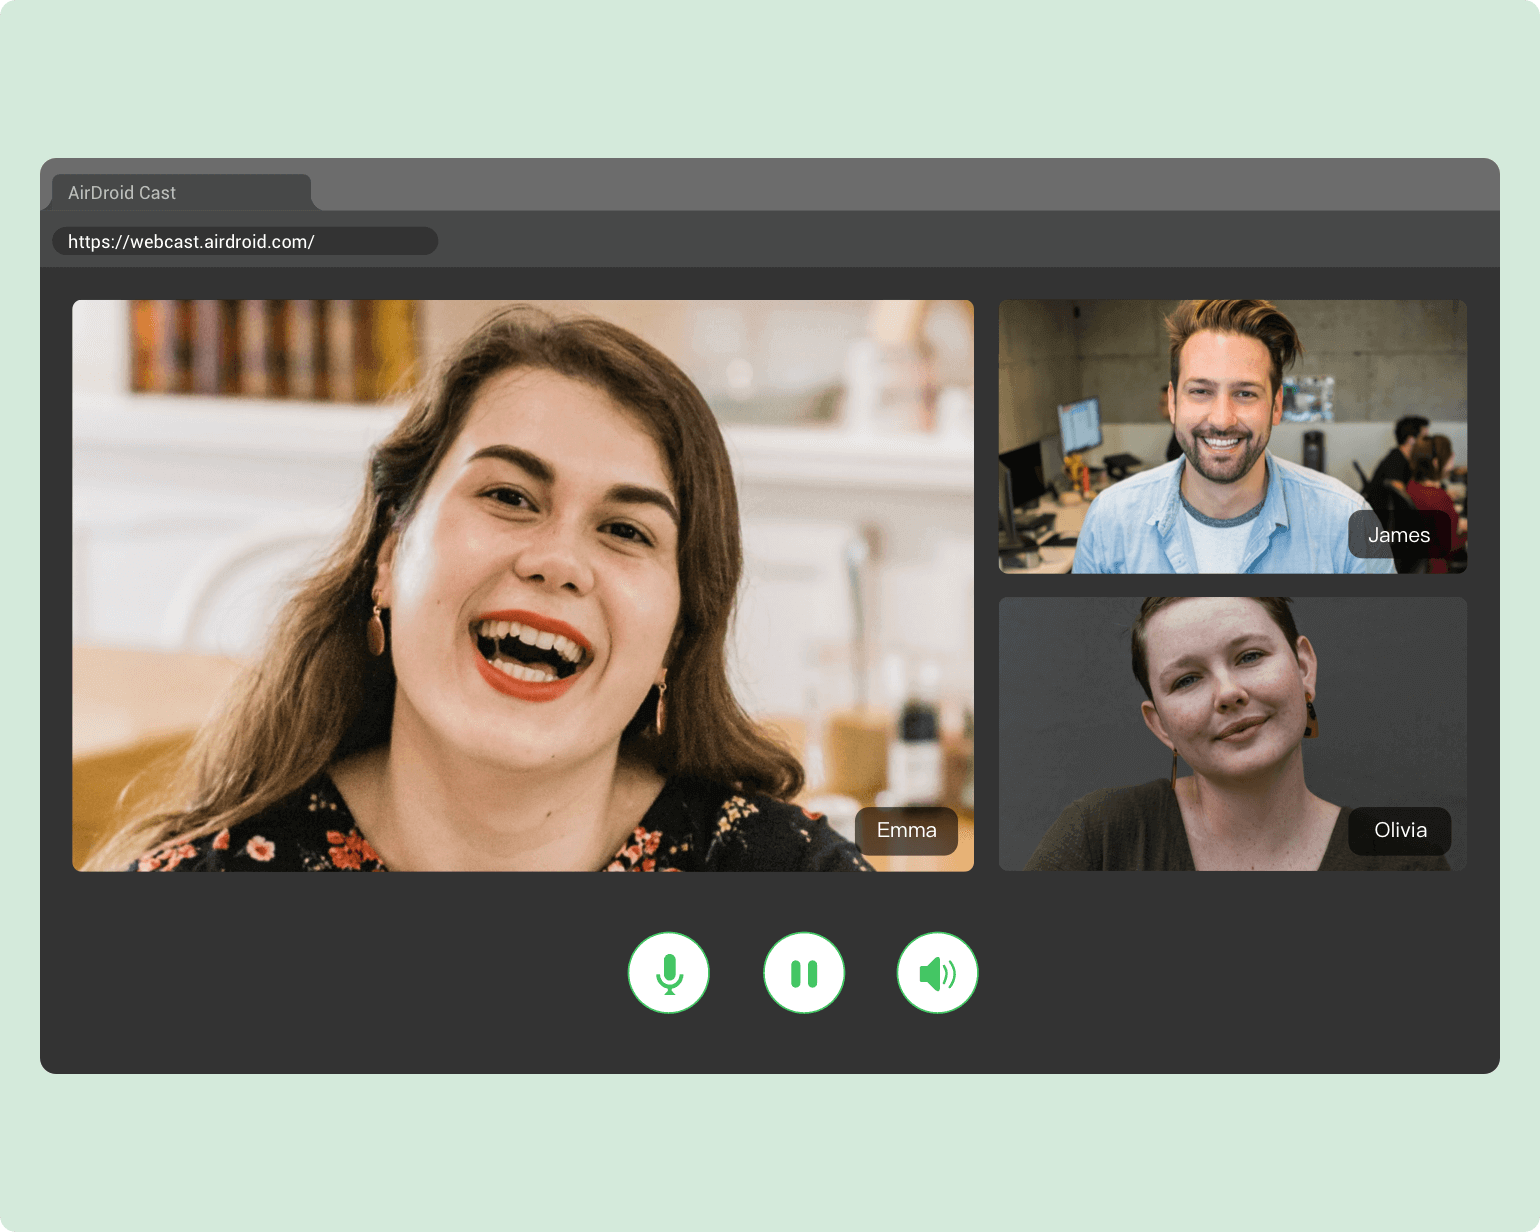Select James's video thumbnail

click(x=1232, y=436)
